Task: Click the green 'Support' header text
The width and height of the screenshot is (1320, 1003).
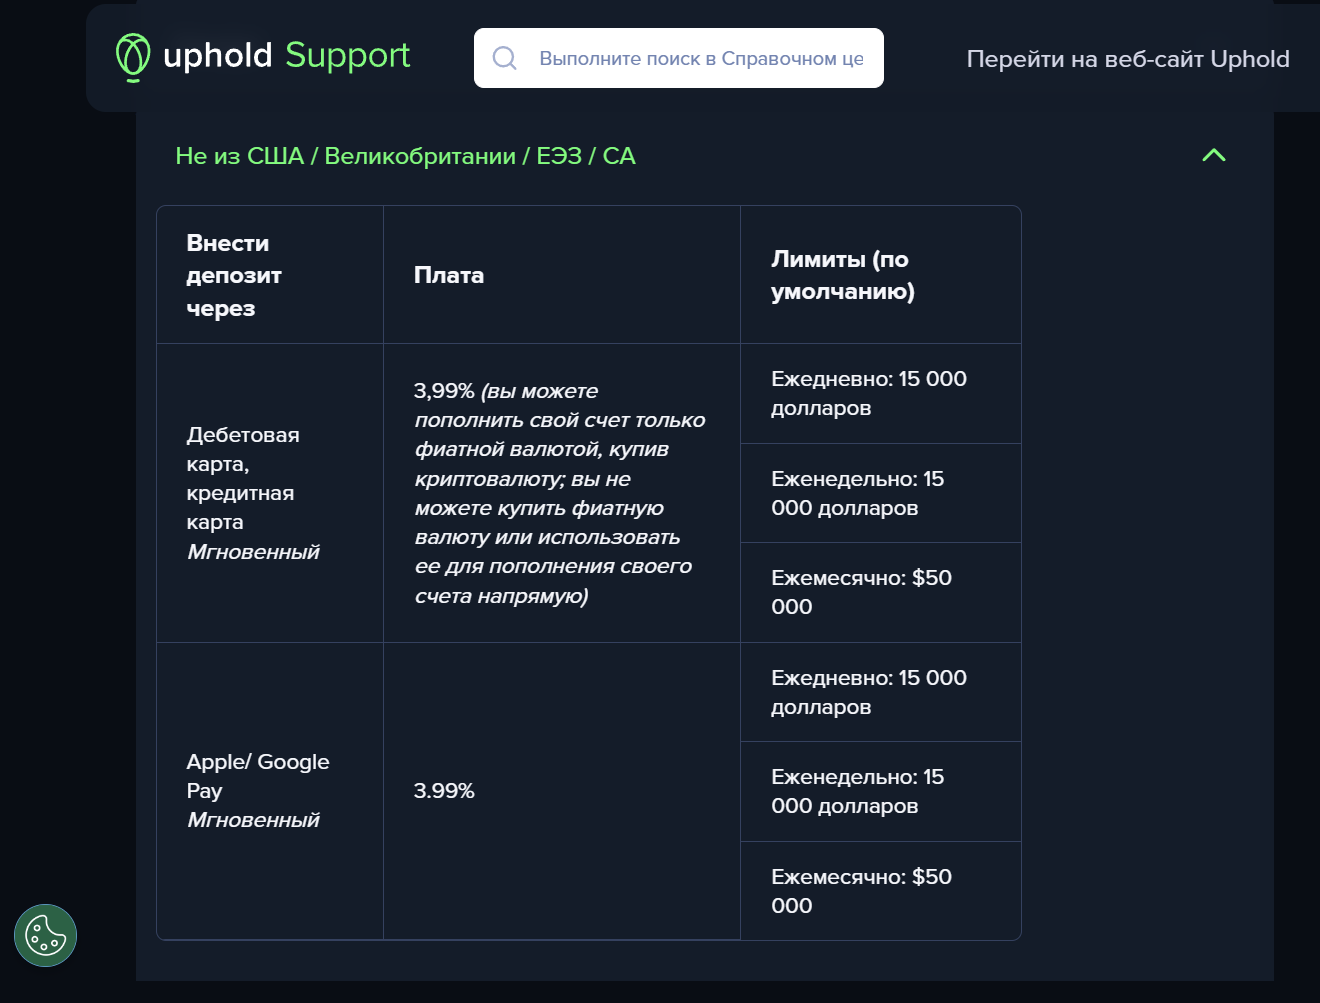Action: 347,55
